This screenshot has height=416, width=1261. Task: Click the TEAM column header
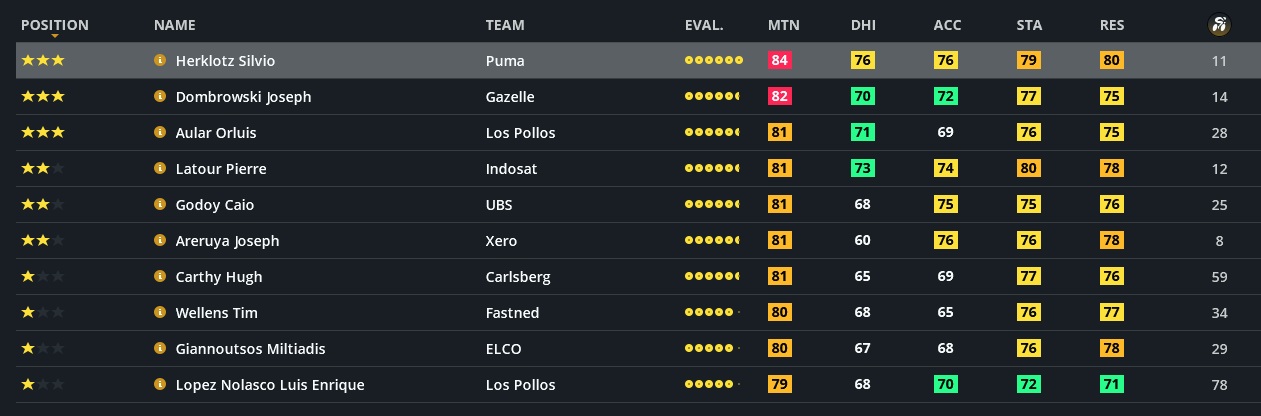505,25
